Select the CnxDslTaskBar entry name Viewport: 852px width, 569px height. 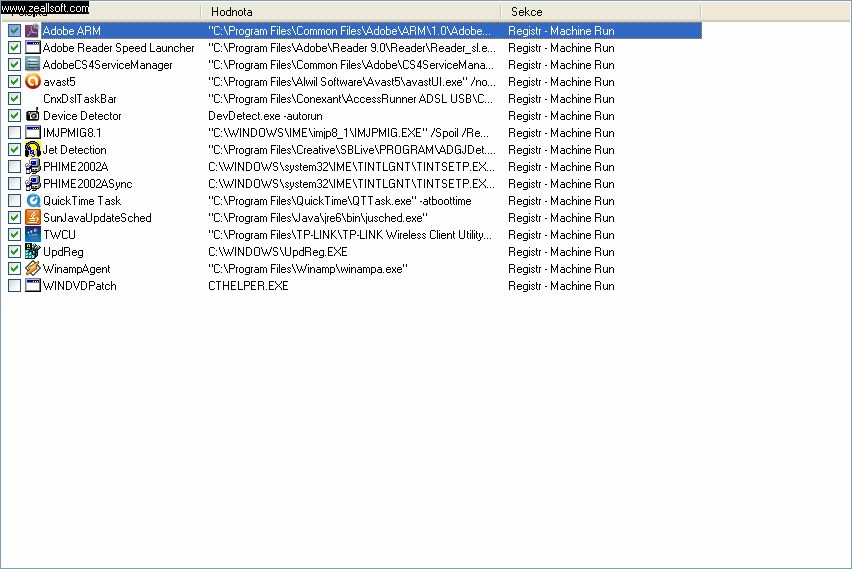coord(79,99)
